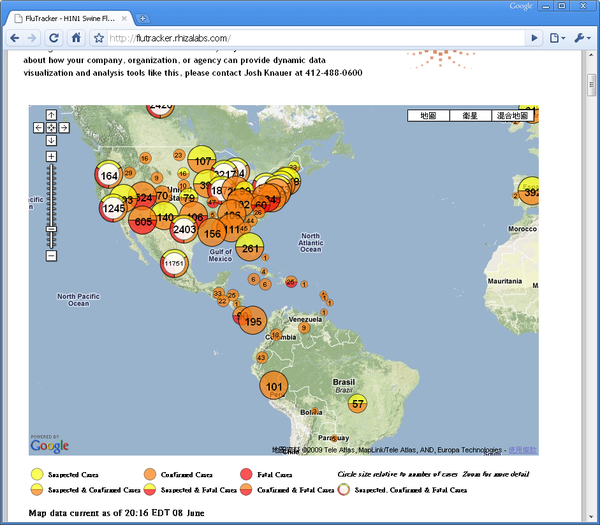This screenshot has height=525, width=600.
Task: Click the 2403 cases marker in Texas
Action: 184,229
